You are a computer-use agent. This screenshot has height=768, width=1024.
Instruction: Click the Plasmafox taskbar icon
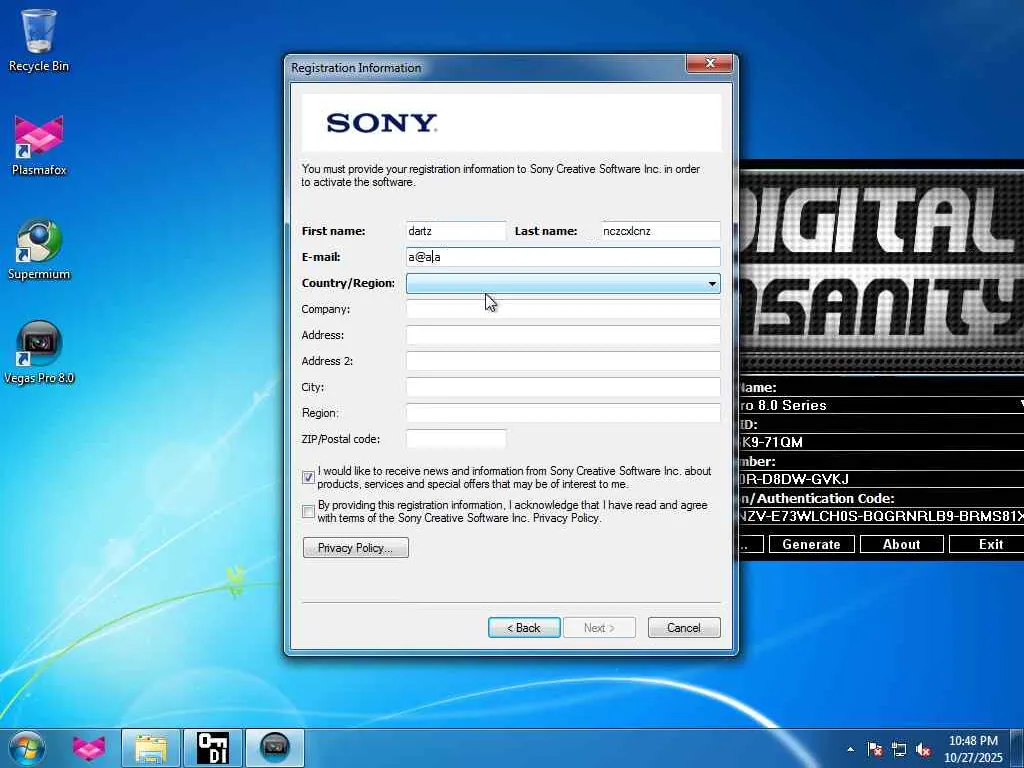point(89,748)
